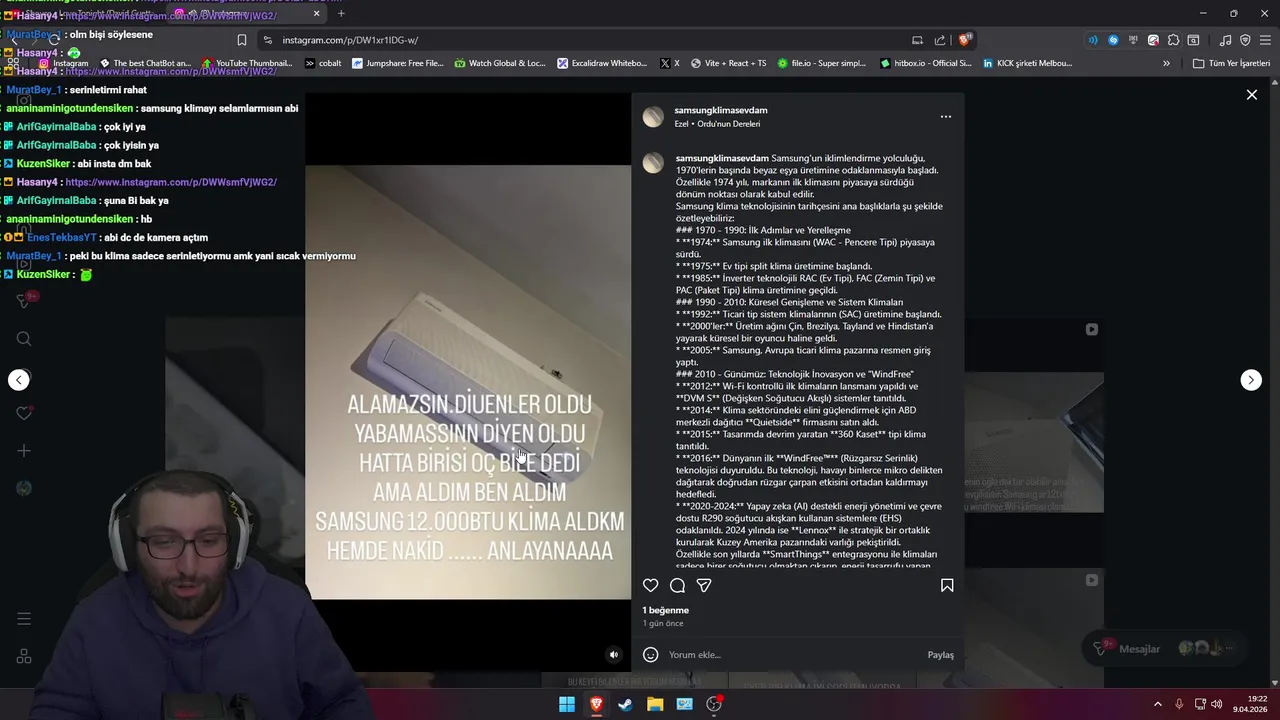Open the Shazam browser extension

tap(1113, 40)
